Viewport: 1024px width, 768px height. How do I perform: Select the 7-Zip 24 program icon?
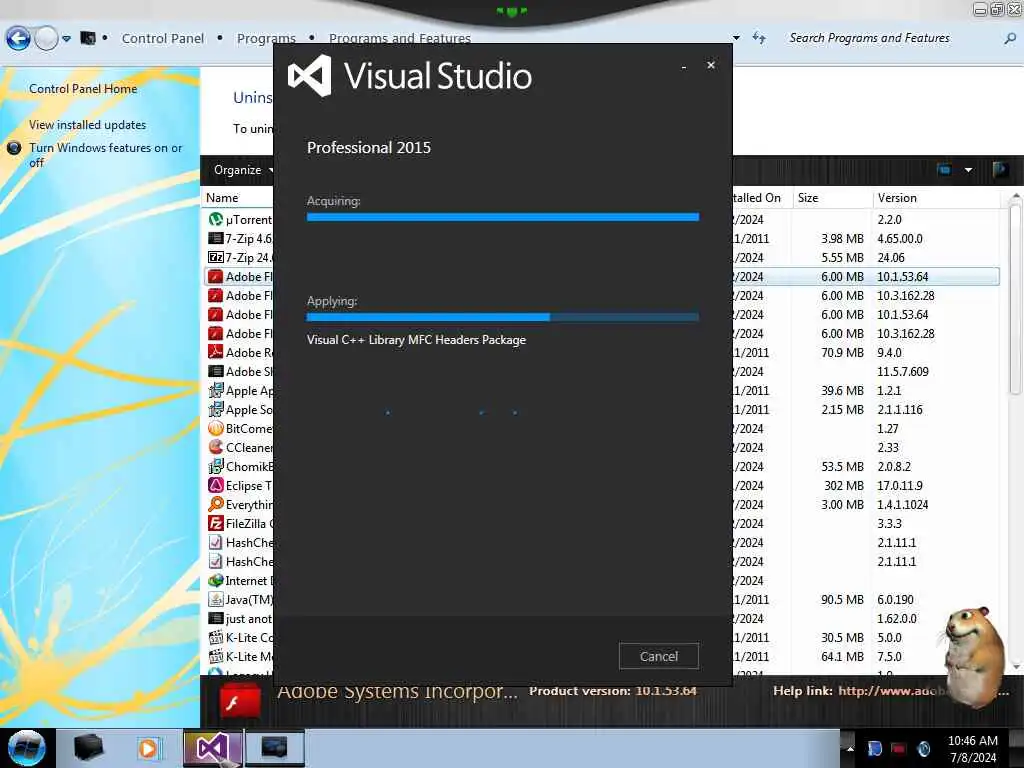[216, 257]
